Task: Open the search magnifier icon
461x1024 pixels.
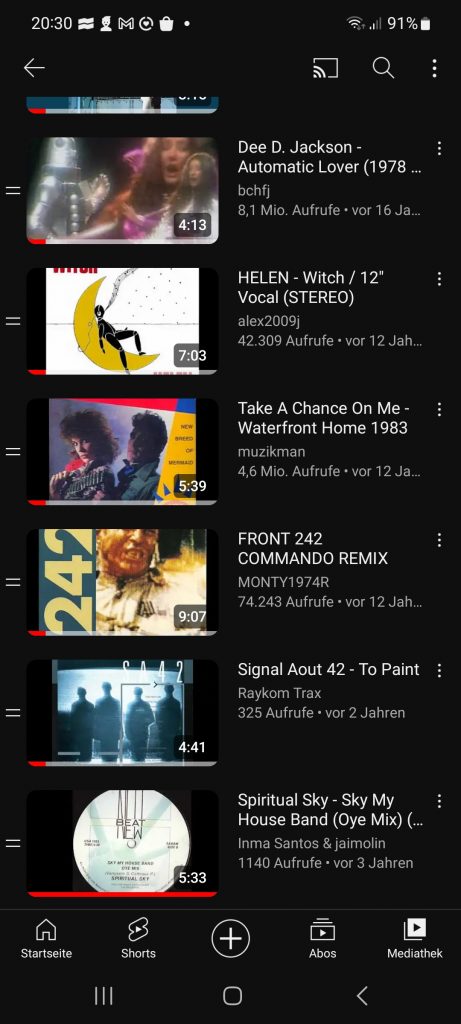Action: tap(383, 68)
